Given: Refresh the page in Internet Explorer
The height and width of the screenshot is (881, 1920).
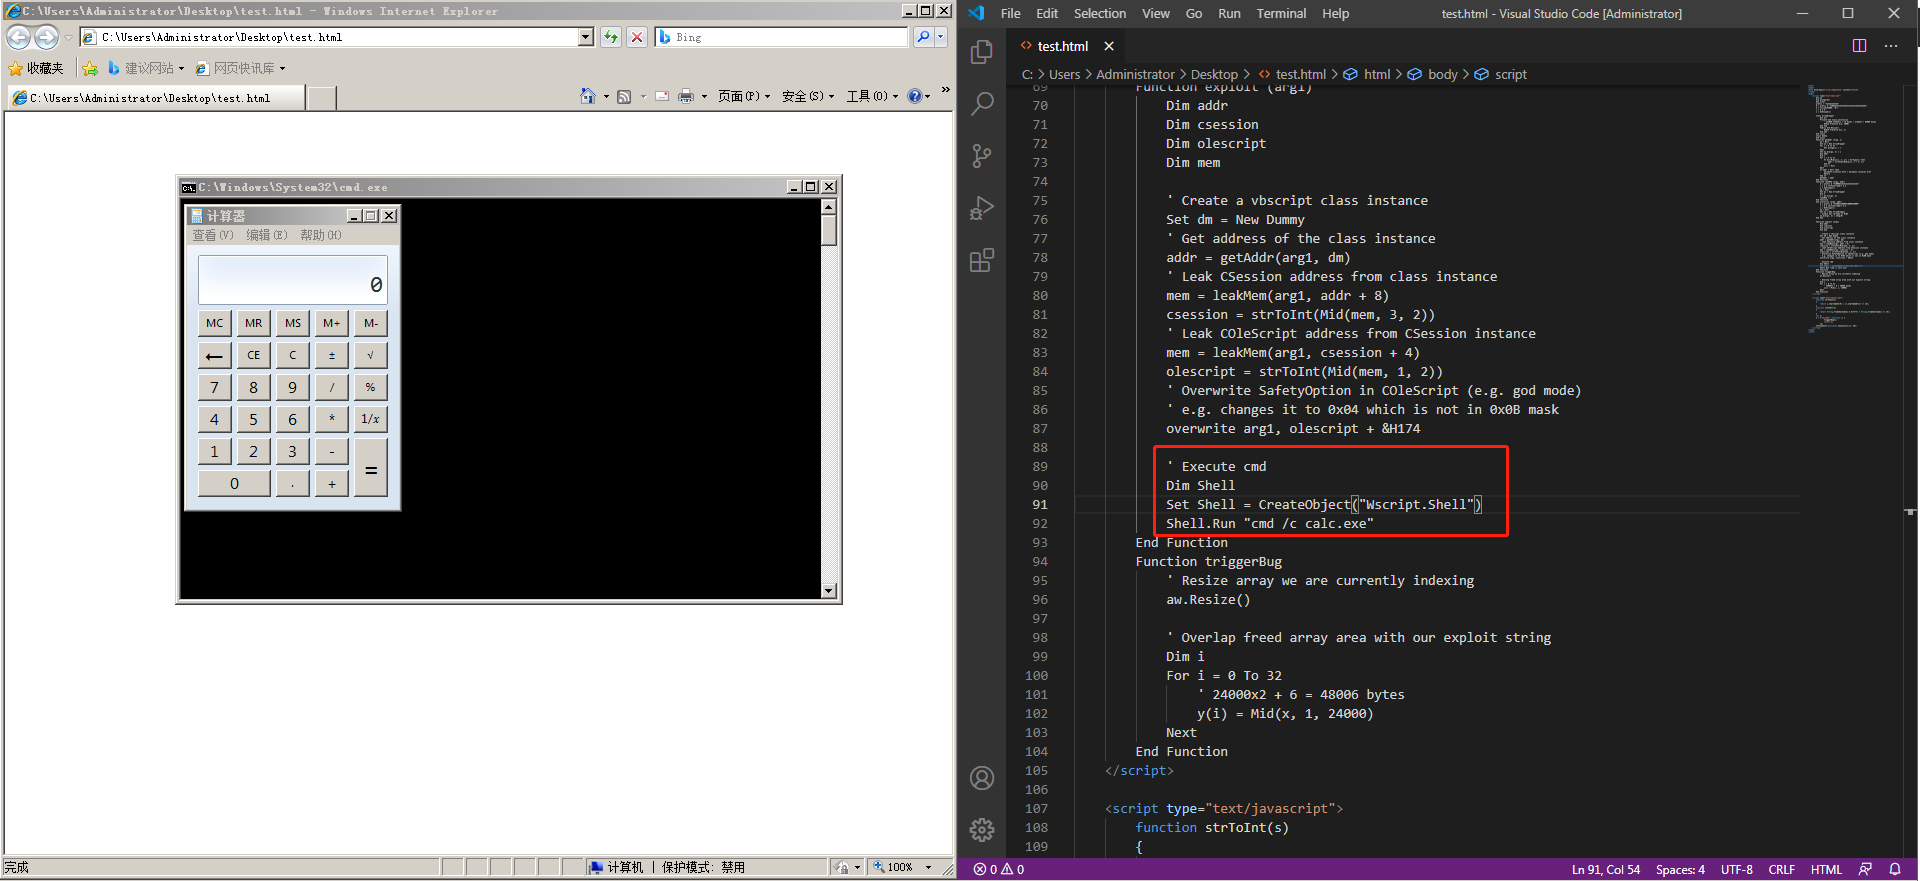Looking at the screenshot, I should pos(611,37).
